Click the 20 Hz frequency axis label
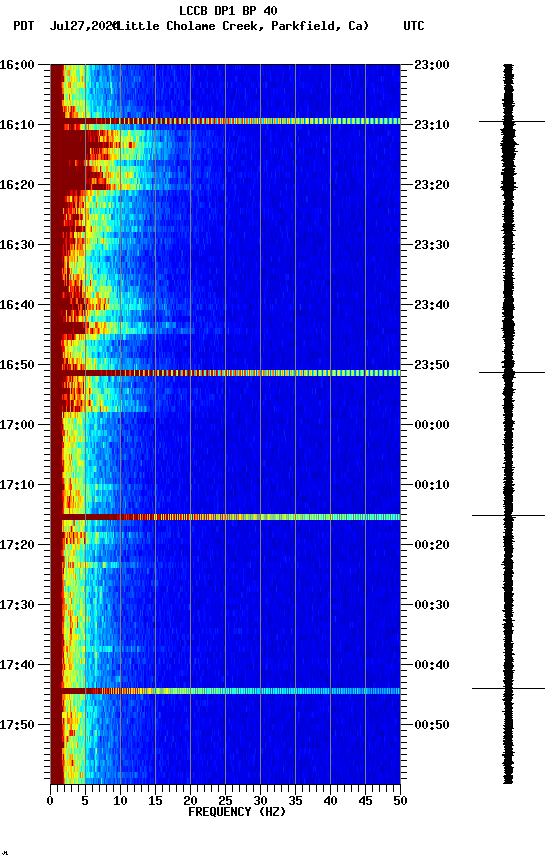Screen dimensions: 552x864 (190, 801)
